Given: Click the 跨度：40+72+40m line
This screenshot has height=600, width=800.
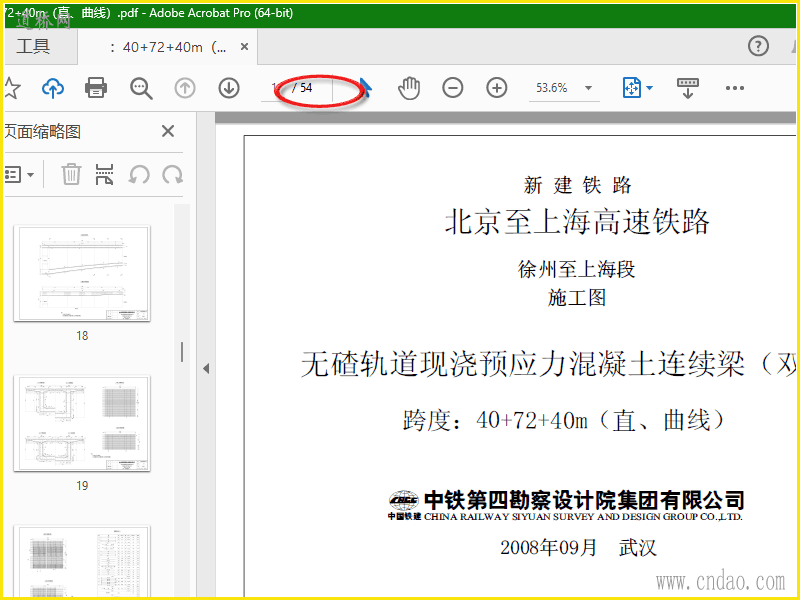Looking at the screenshot, I should 564,420.
